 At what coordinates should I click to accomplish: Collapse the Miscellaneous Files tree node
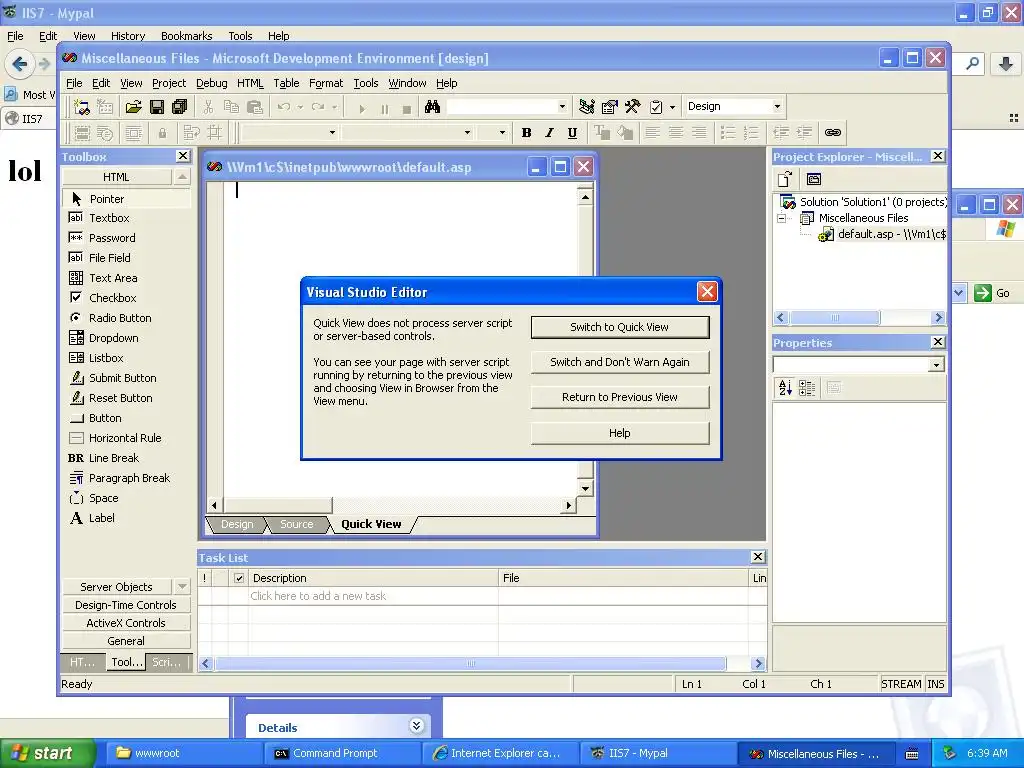tap(781, 218)
